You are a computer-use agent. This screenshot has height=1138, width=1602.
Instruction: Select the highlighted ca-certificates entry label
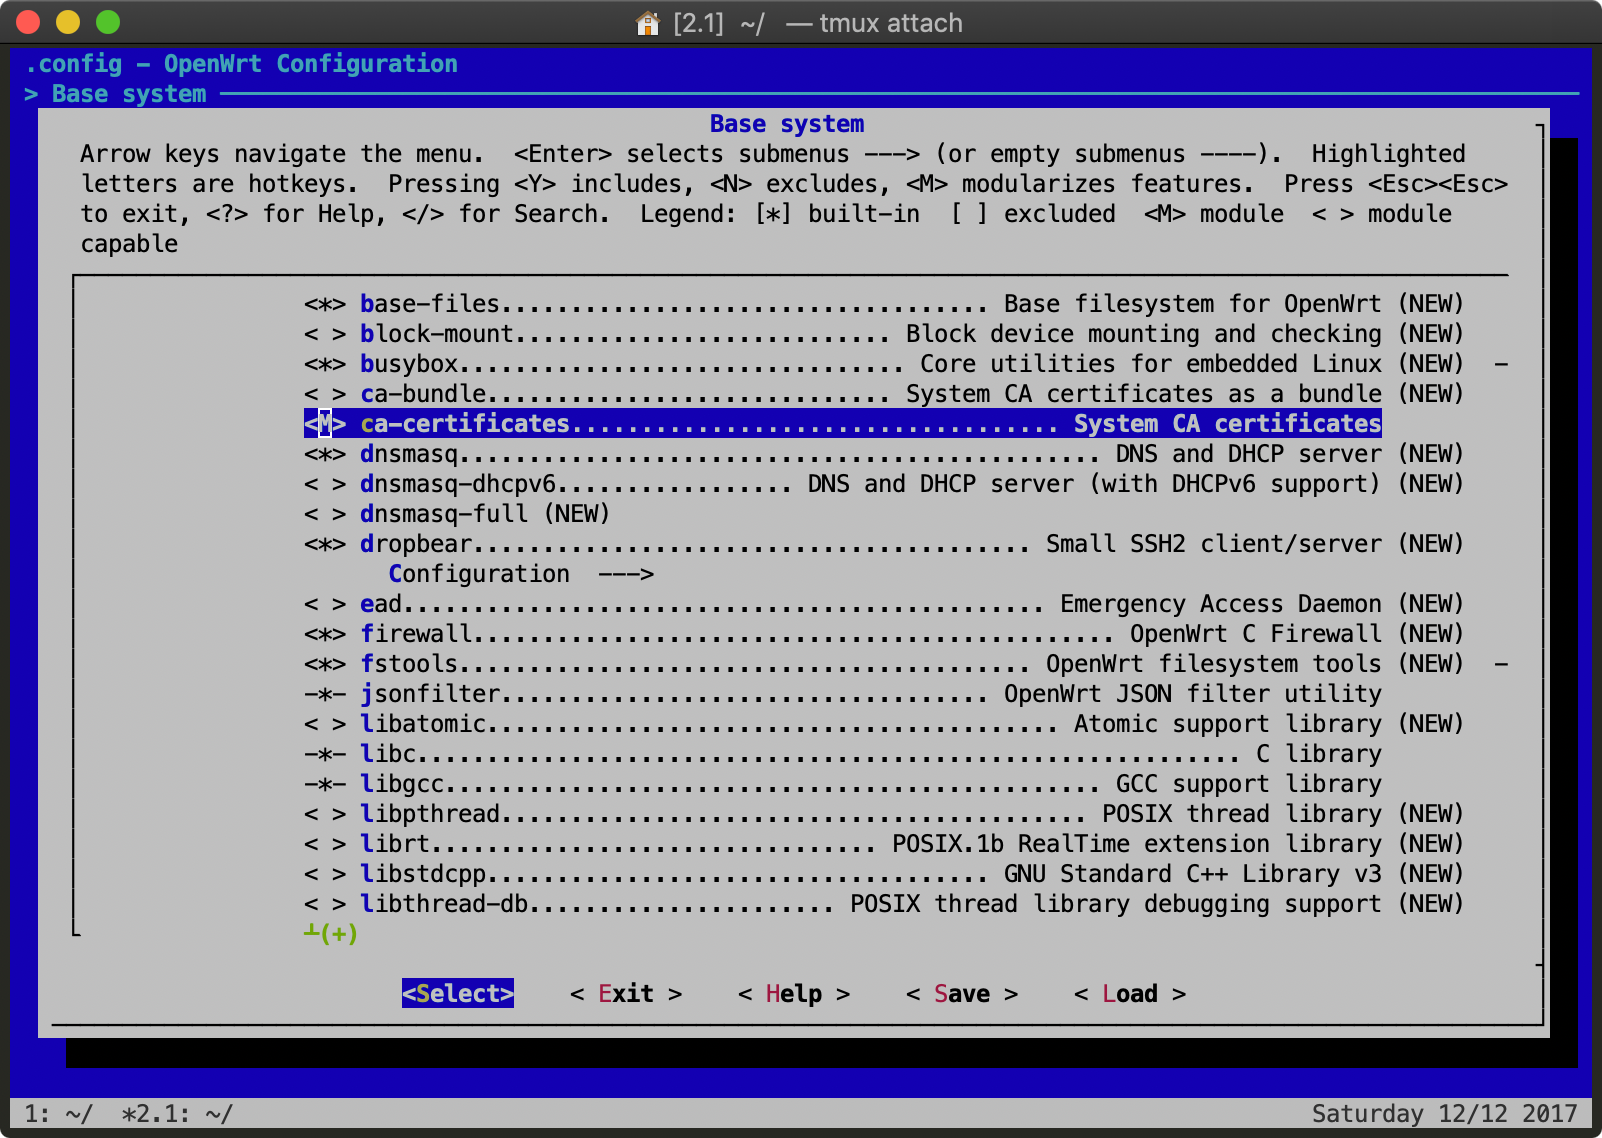pyautogui.click(x=465, y=424)
